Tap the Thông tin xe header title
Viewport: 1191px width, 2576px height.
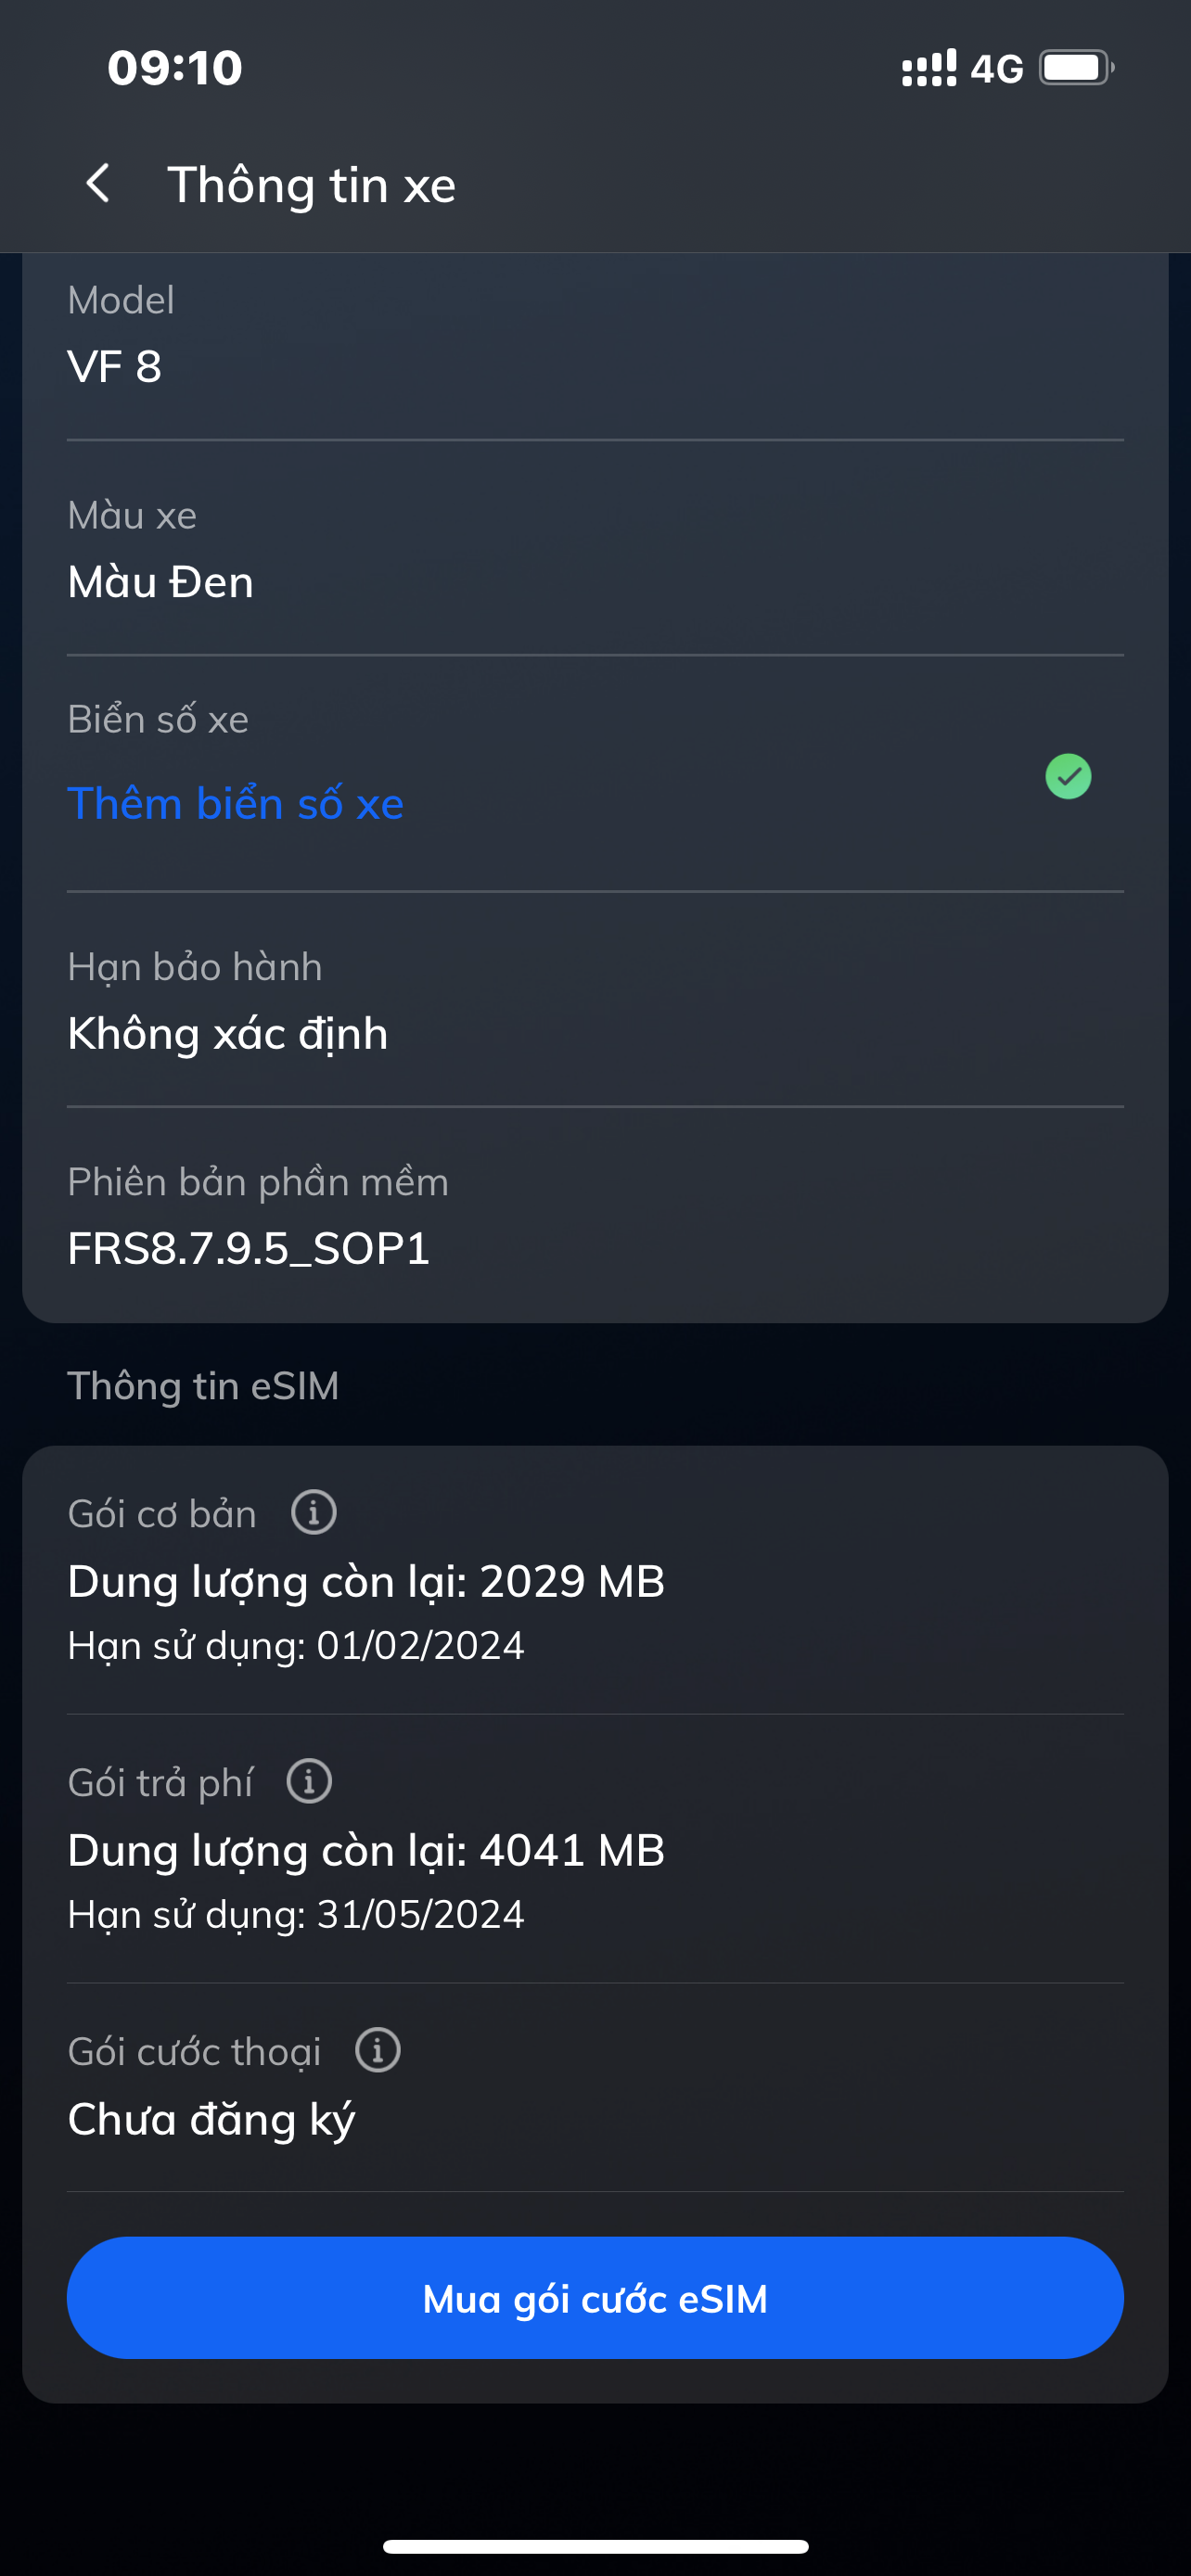[311, 185]
